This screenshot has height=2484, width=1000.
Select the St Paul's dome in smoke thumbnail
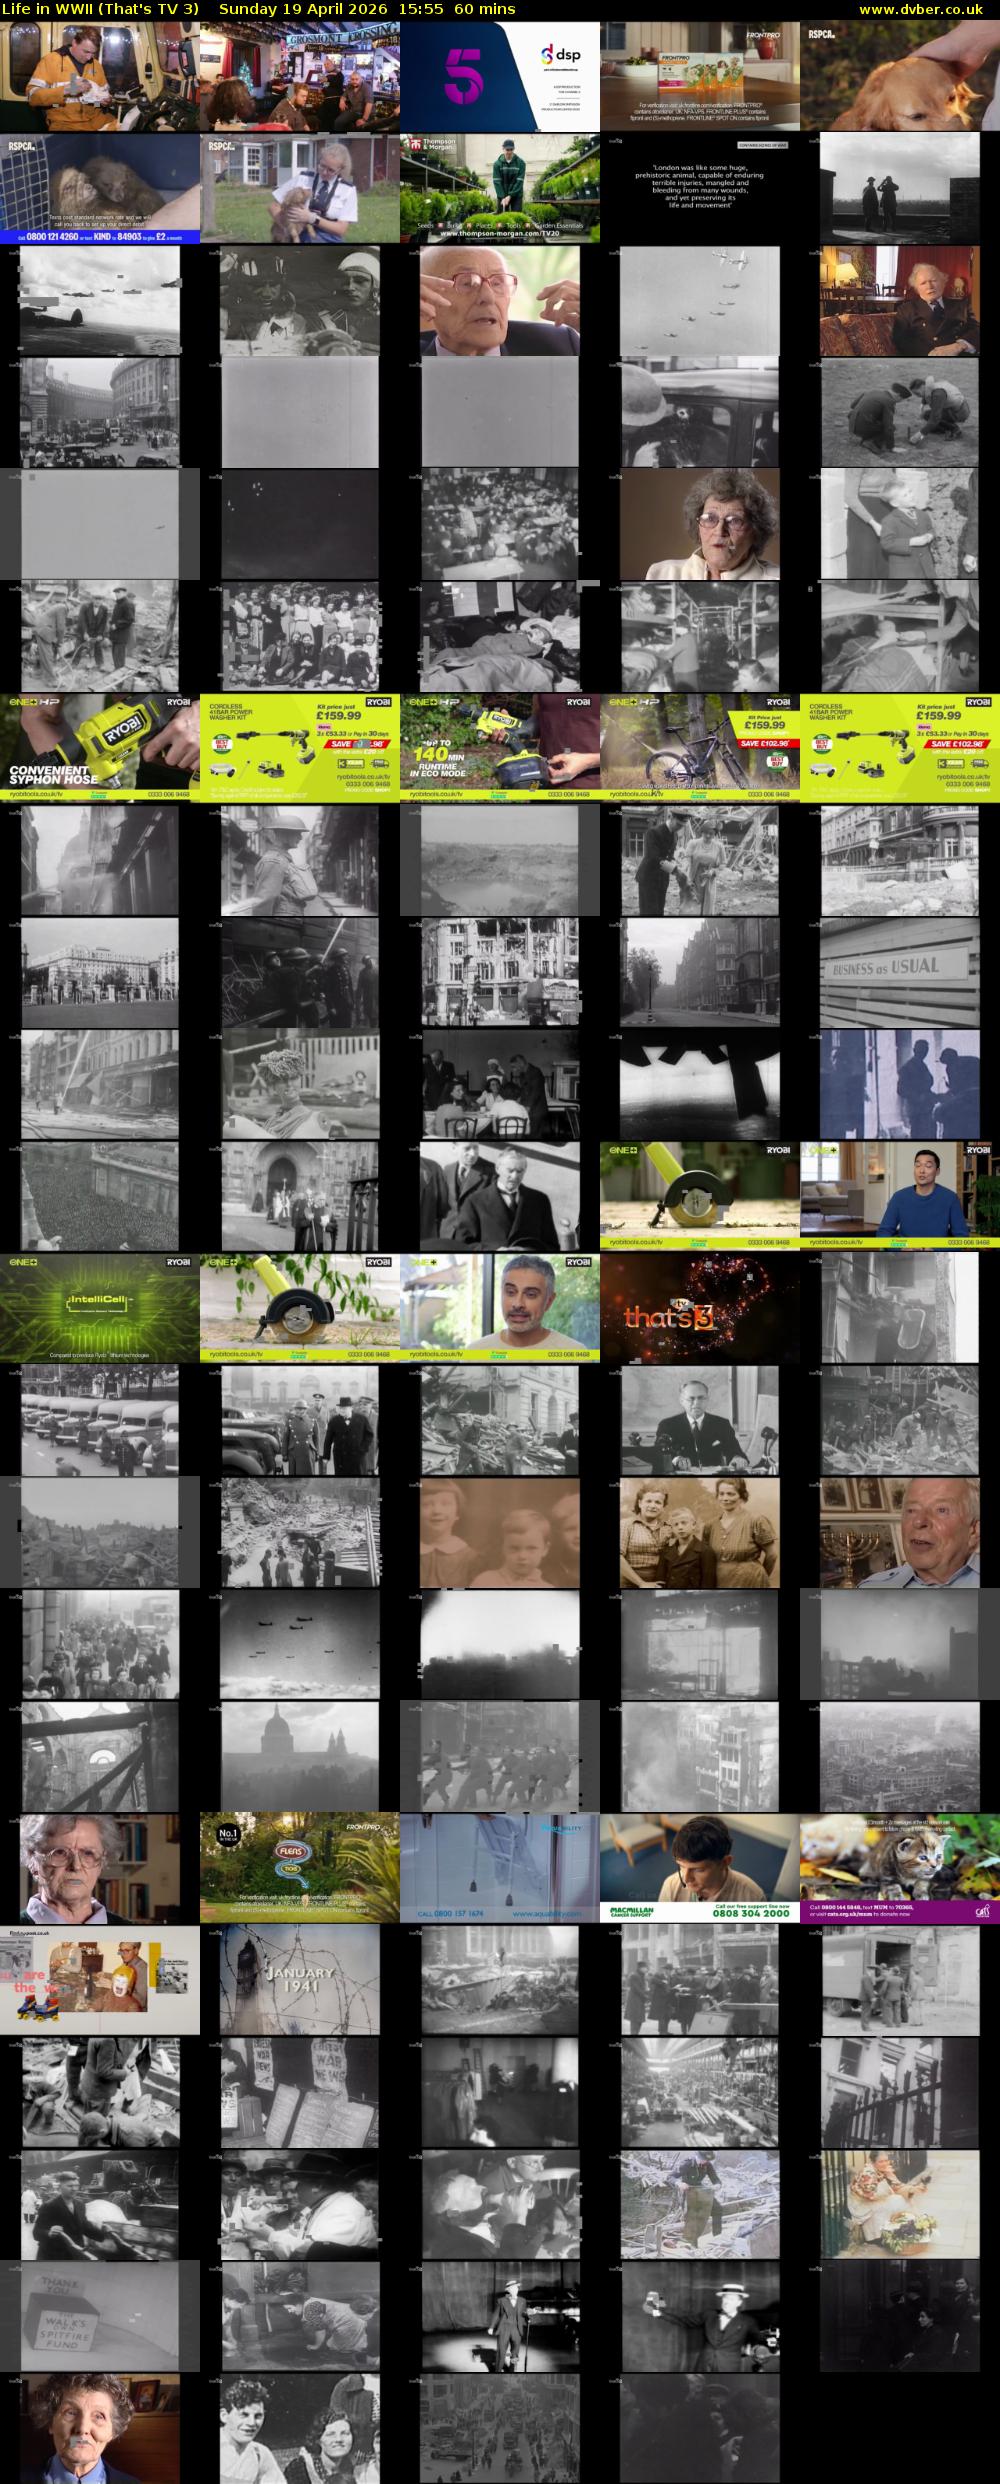[x=300, y=1756]
